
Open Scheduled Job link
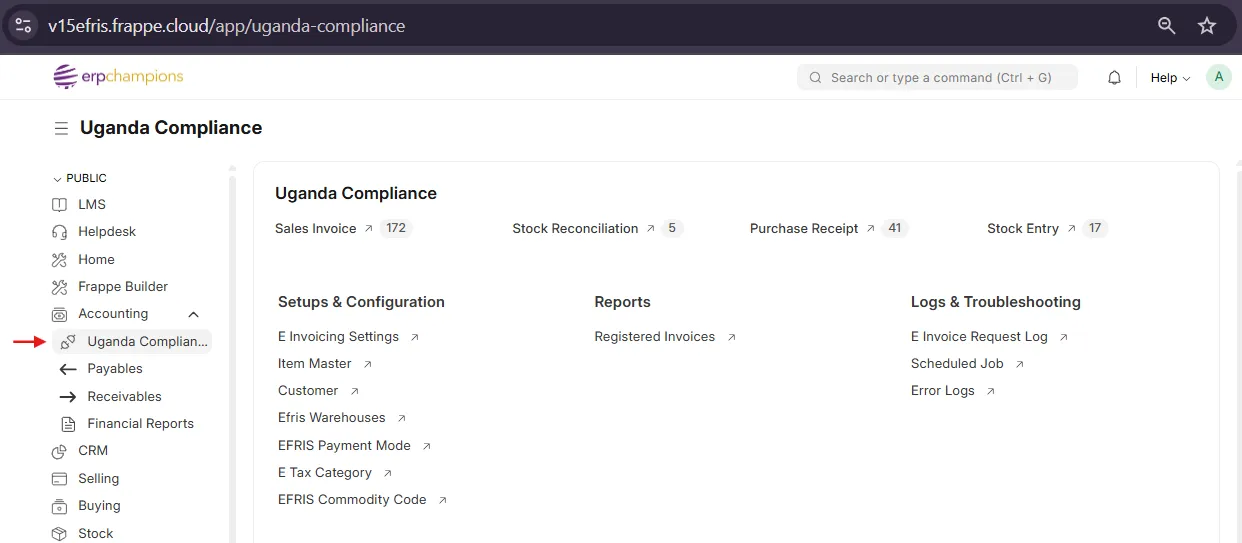pos(957,364)
